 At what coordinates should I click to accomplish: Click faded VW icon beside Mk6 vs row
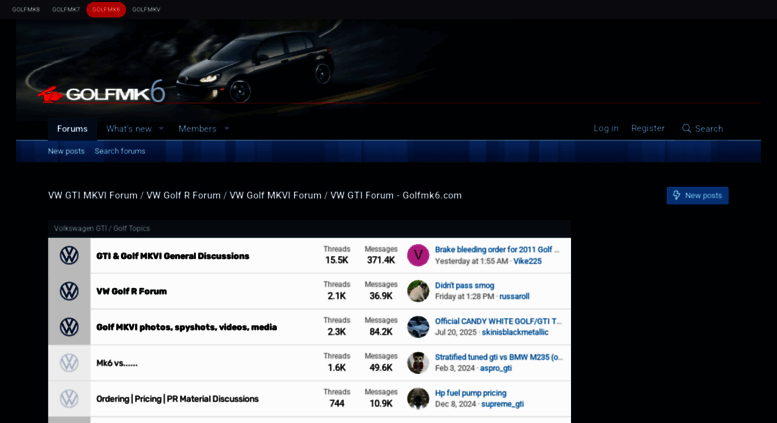click(x=69, y=363)
